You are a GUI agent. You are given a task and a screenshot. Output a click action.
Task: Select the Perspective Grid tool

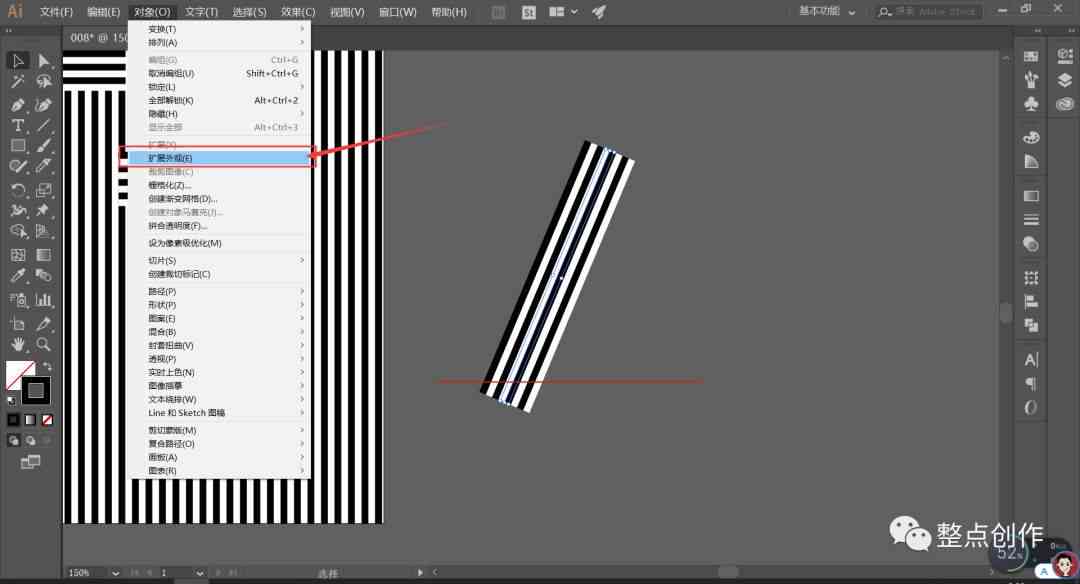(43, 231)
